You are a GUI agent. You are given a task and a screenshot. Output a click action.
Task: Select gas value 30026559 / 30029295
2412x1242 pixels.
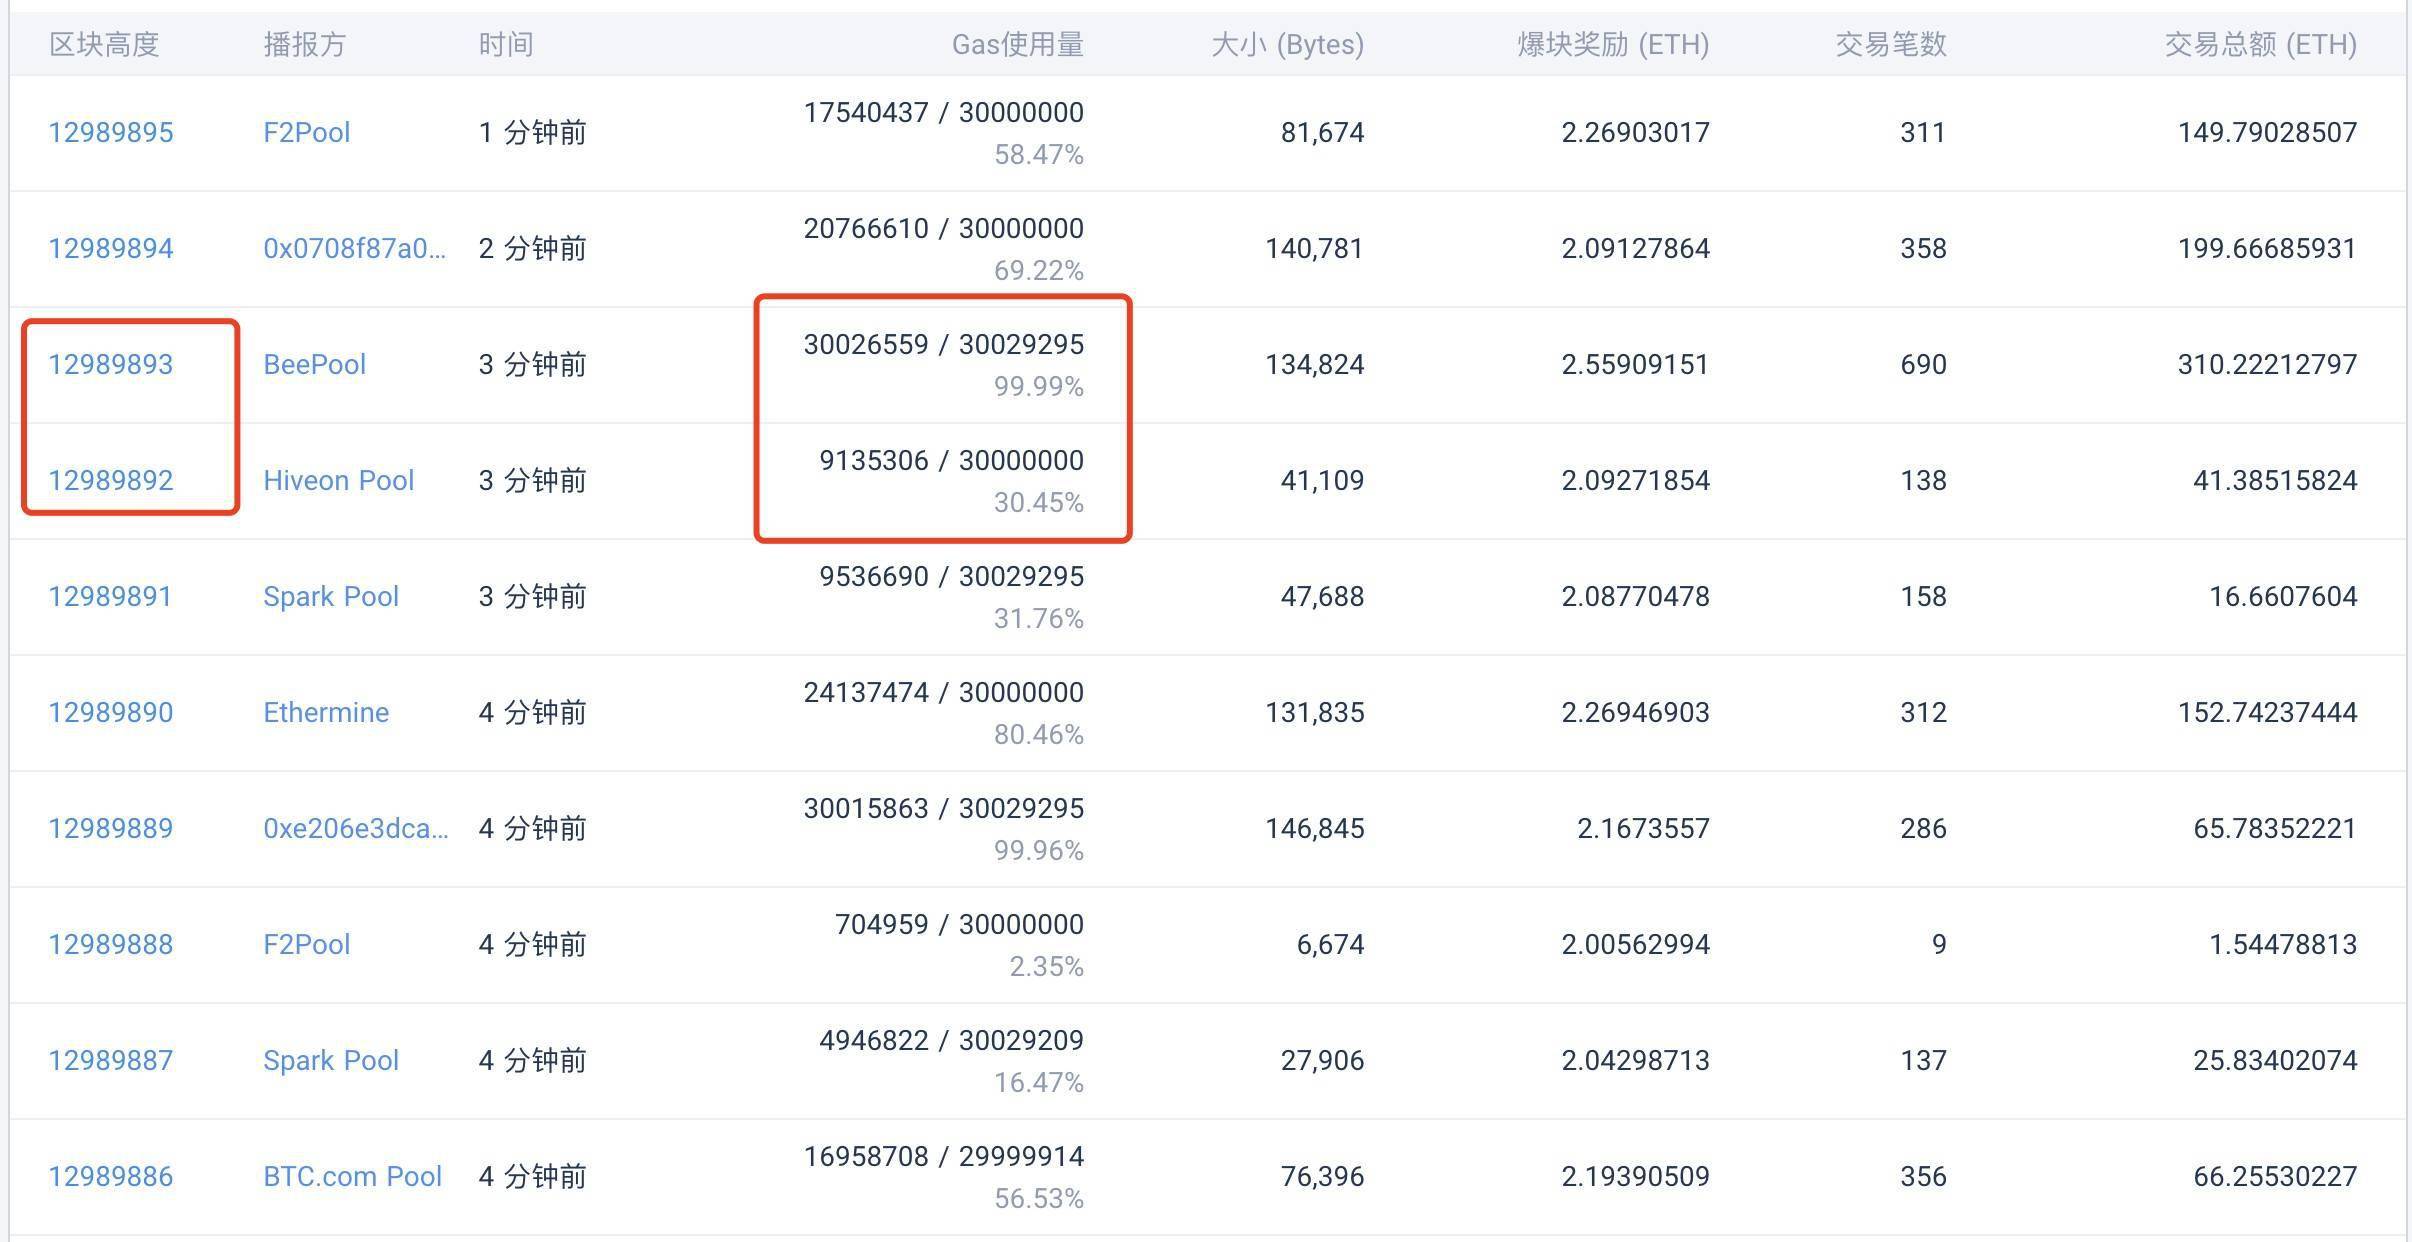944,344
